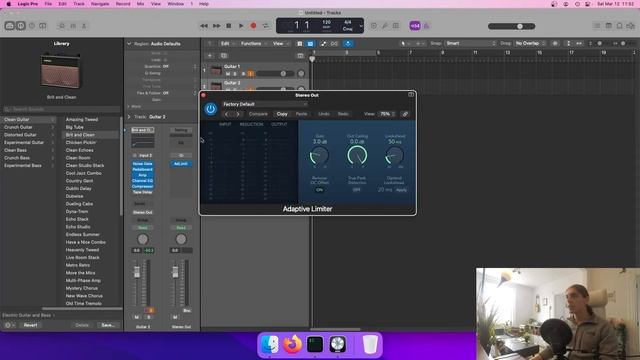Open the File menu
The width and height of the screenshot is (640, 360).
pyautogui.click(x=48, y=4)
